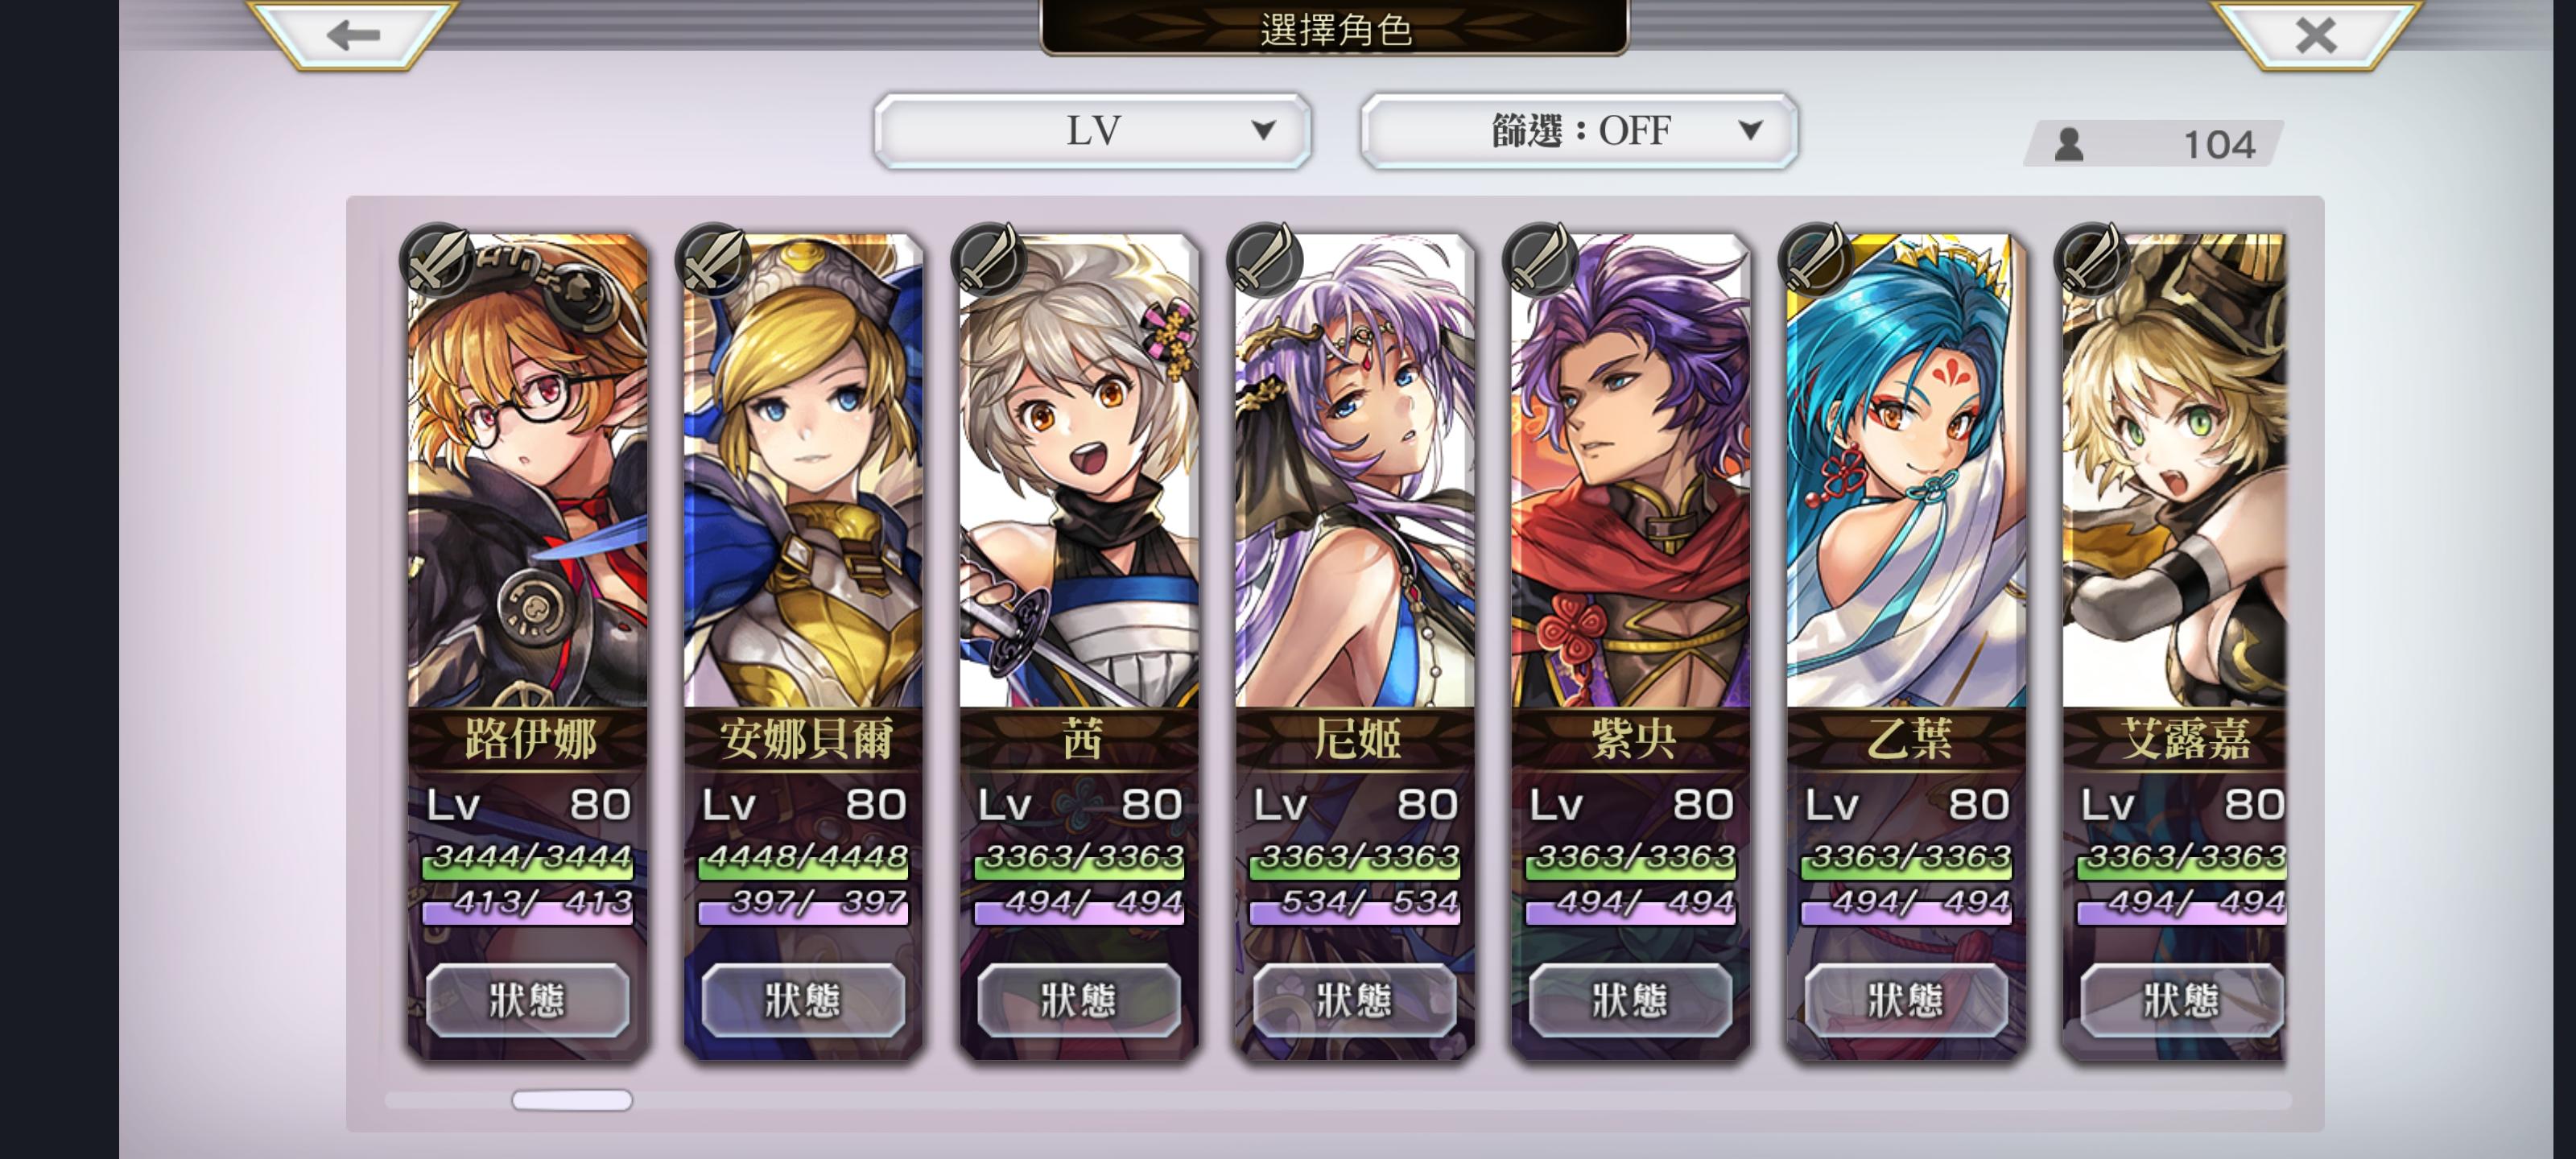The height and width of the screenshot is (1159, 2576).
Task: Click the horizontal scrollbar thumb
Action: (x=572, y=1100)
